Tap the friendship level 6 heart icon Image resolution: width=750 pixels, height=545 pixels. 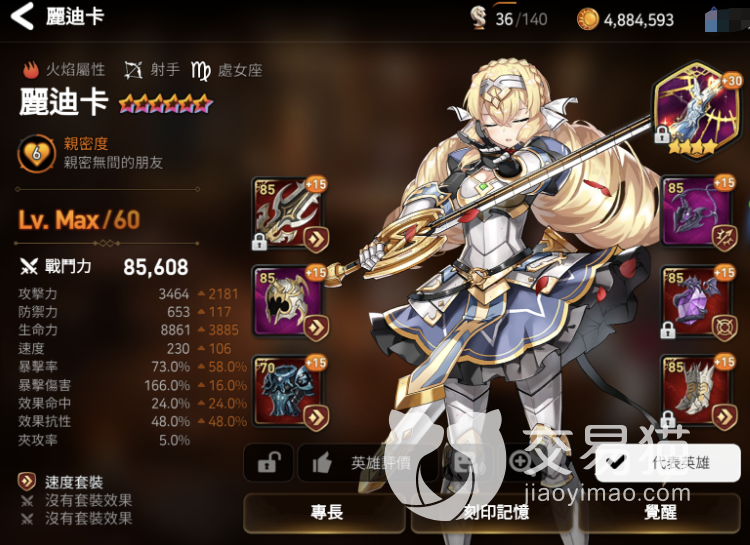point(36,154)
